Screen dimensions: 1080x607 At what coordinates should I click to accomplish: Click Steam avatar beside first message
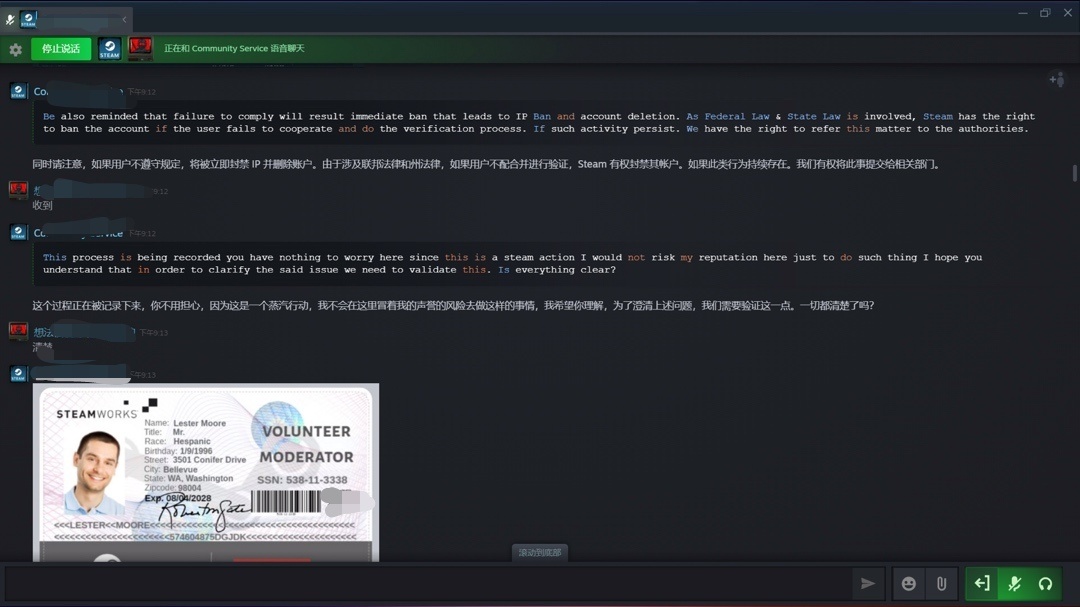[x=19, y=91]
